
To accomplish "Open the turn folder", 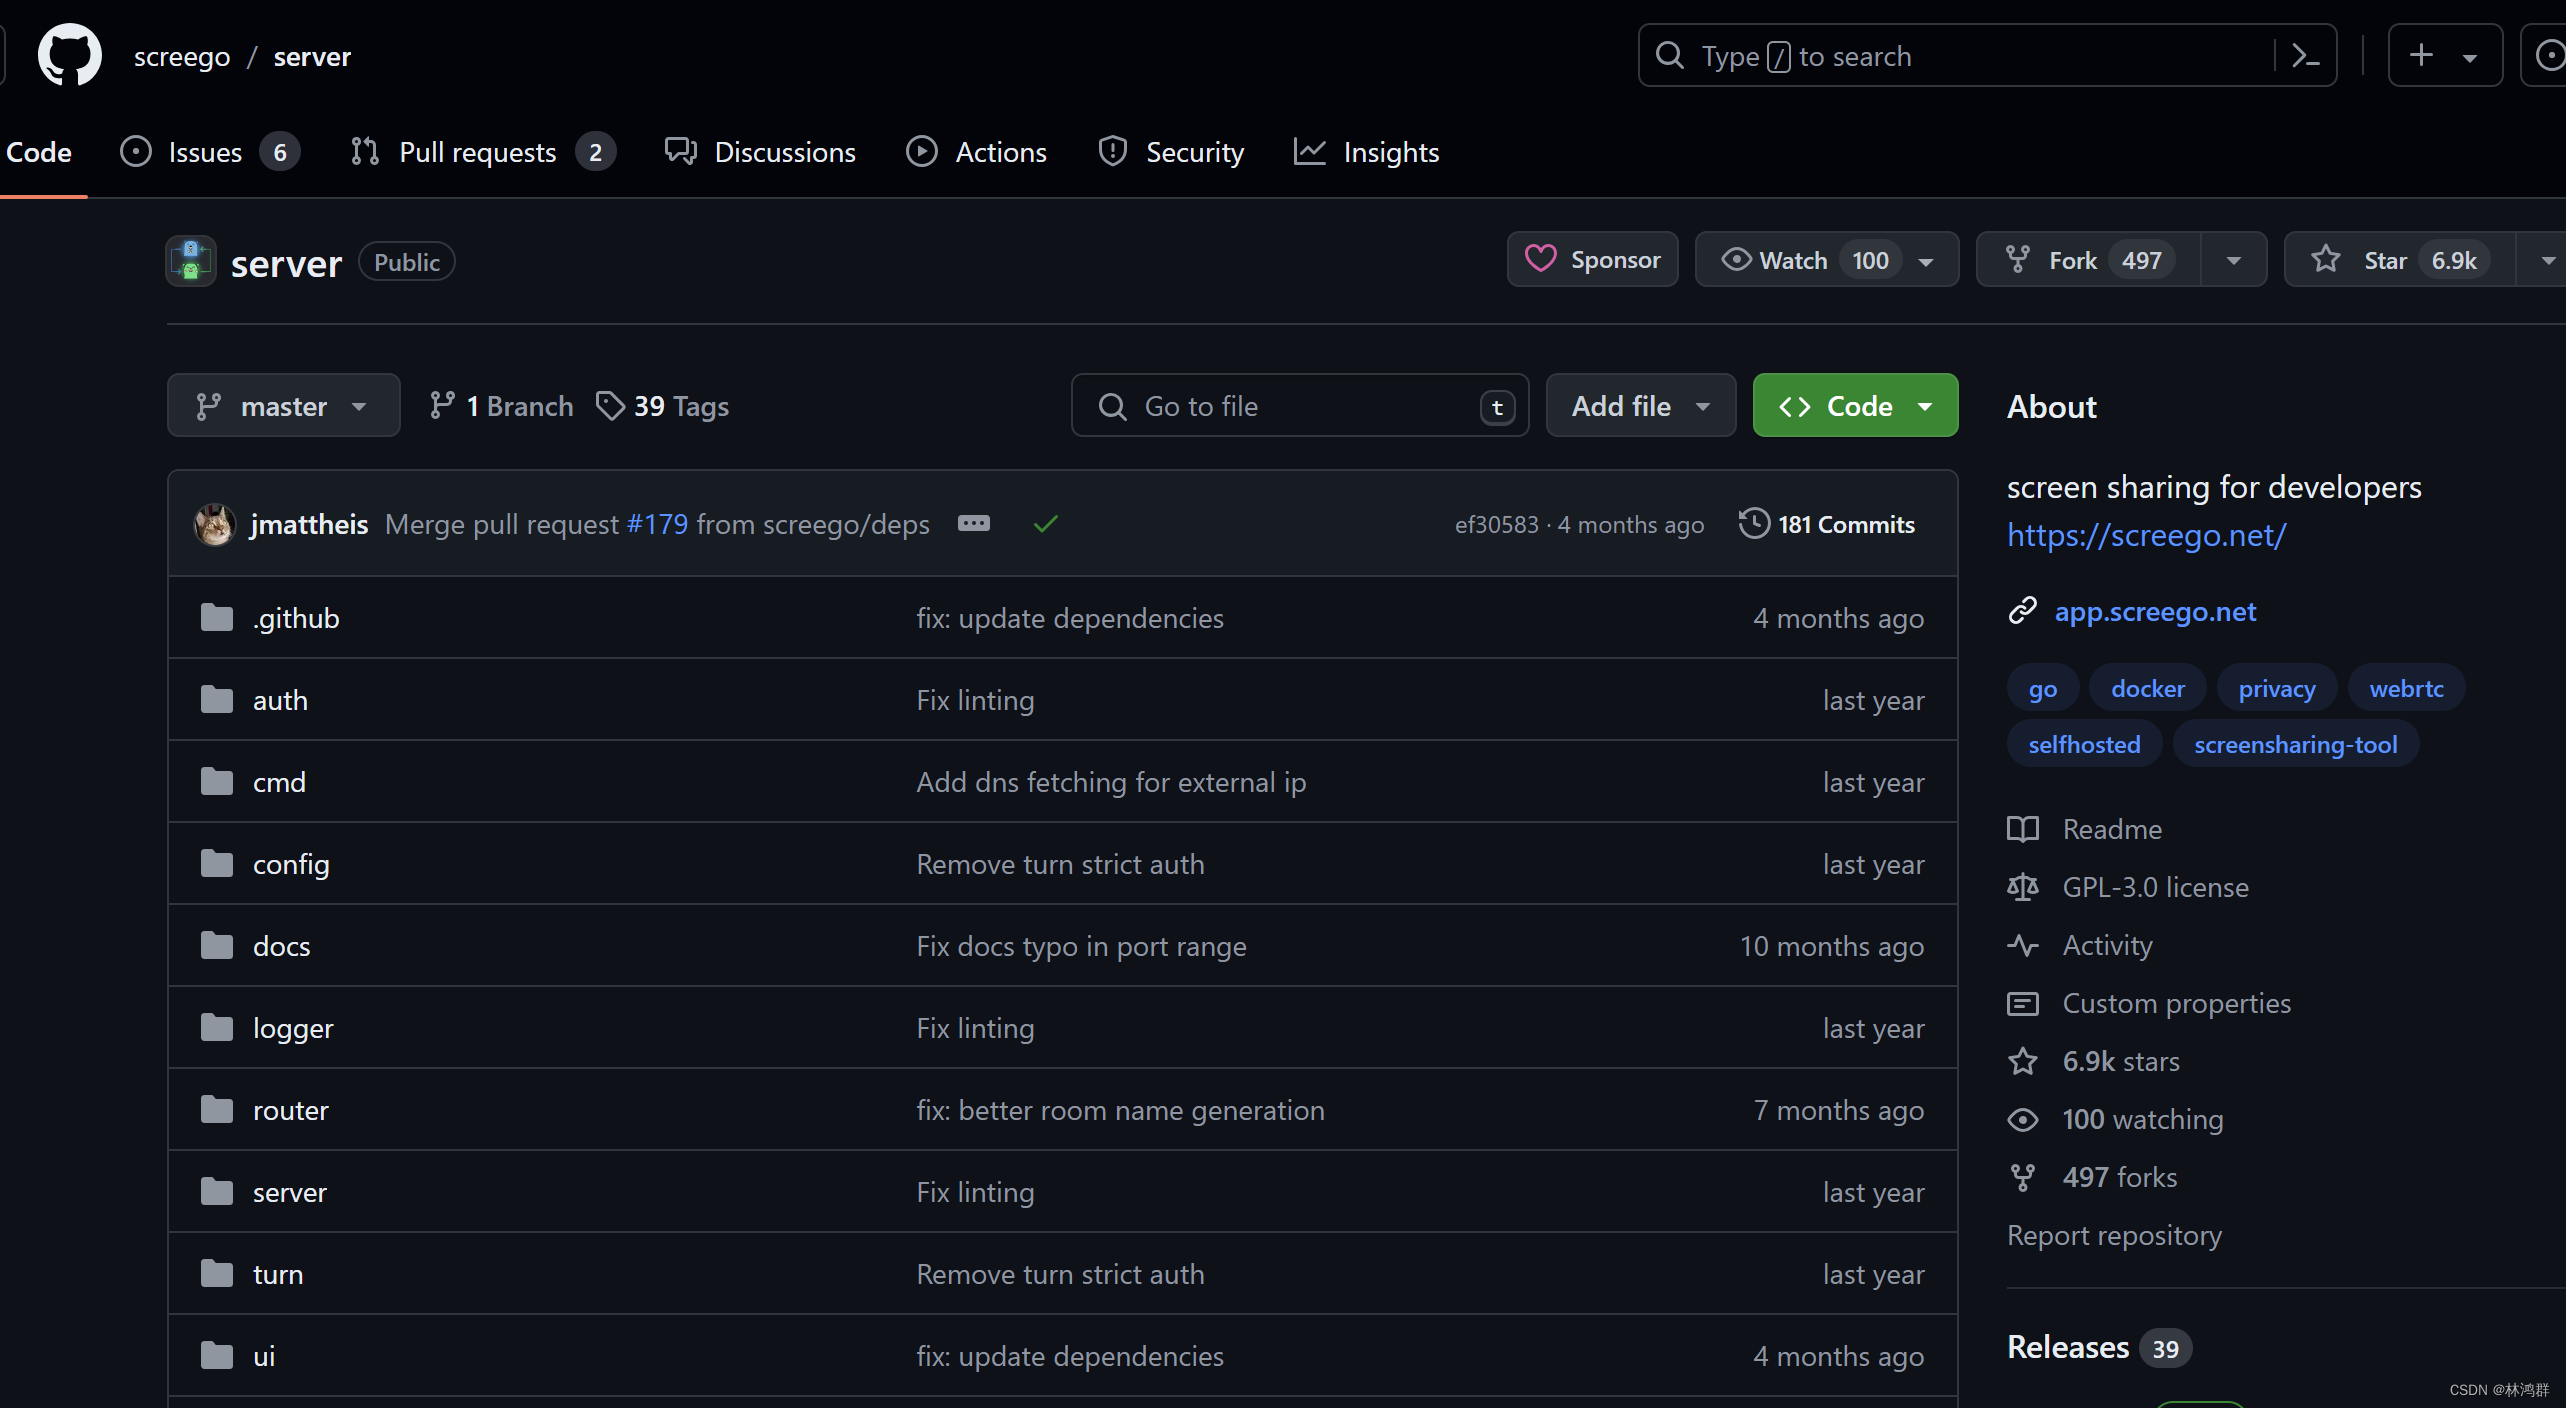I will pyautogui.click(x=278, y=1274).
